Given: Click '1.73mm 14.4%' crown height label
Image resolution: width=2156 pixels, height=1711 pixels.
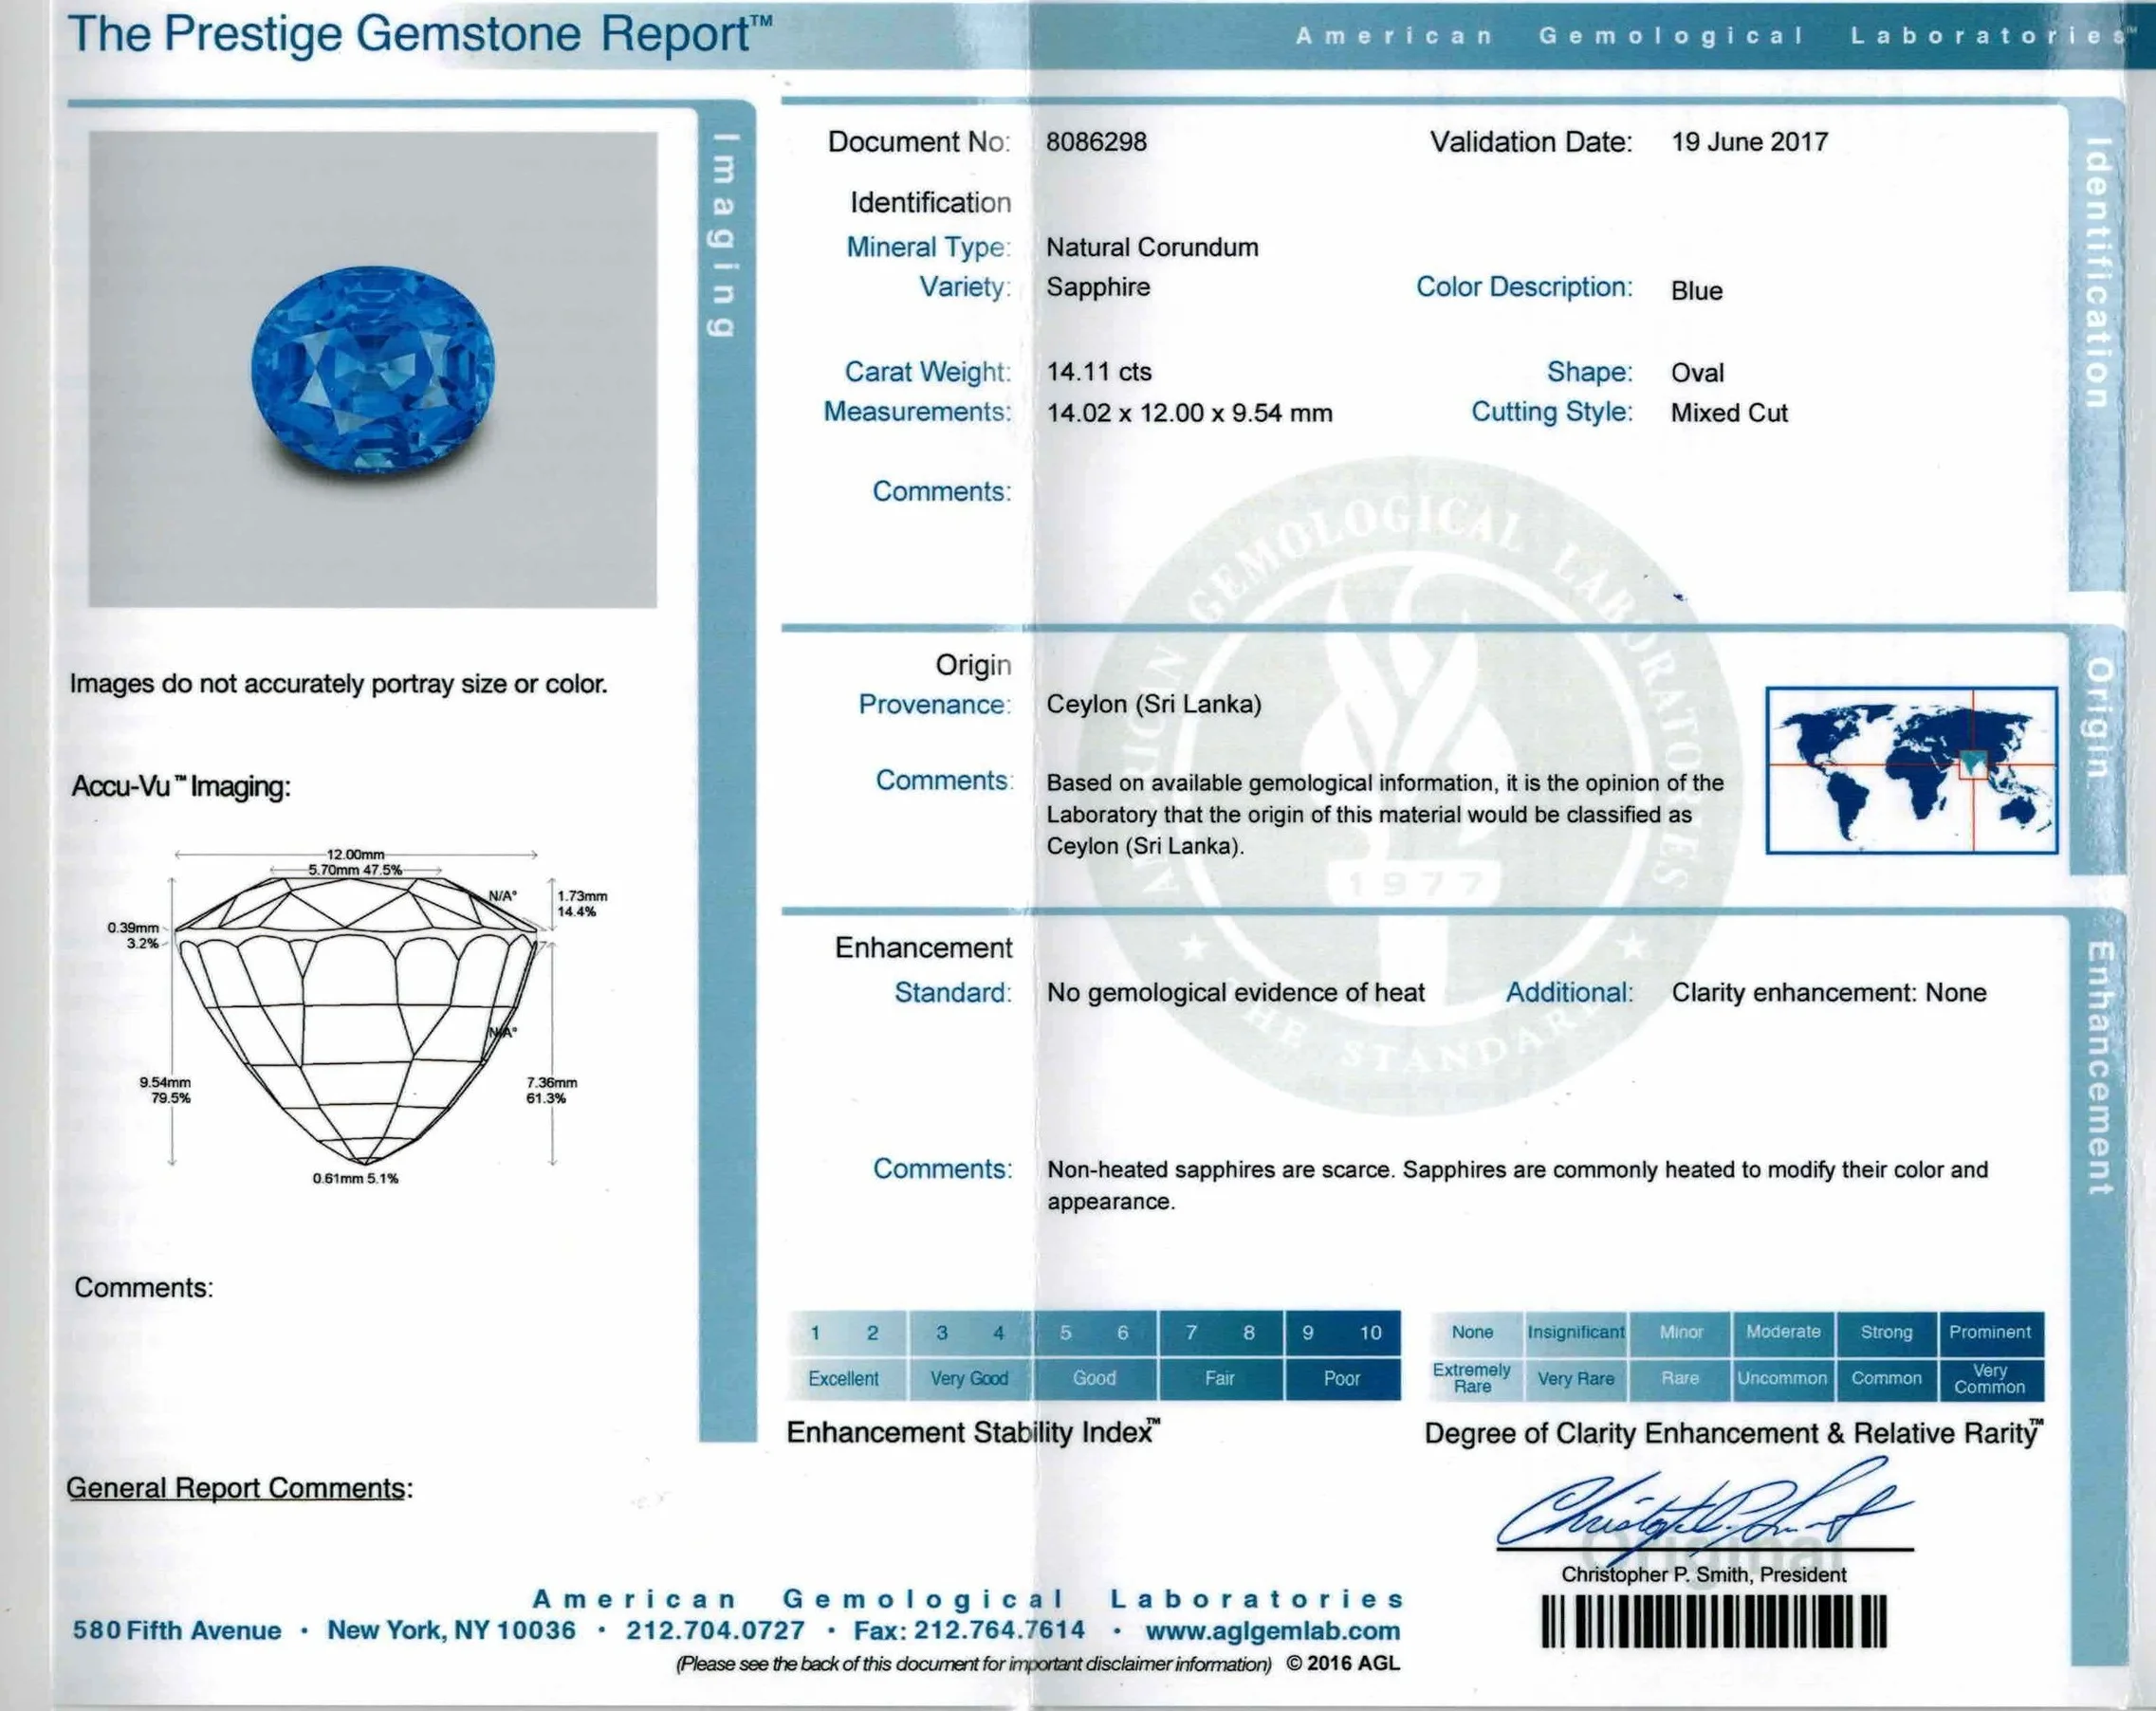Looking at the screenshot, I should tap(582, 904).
